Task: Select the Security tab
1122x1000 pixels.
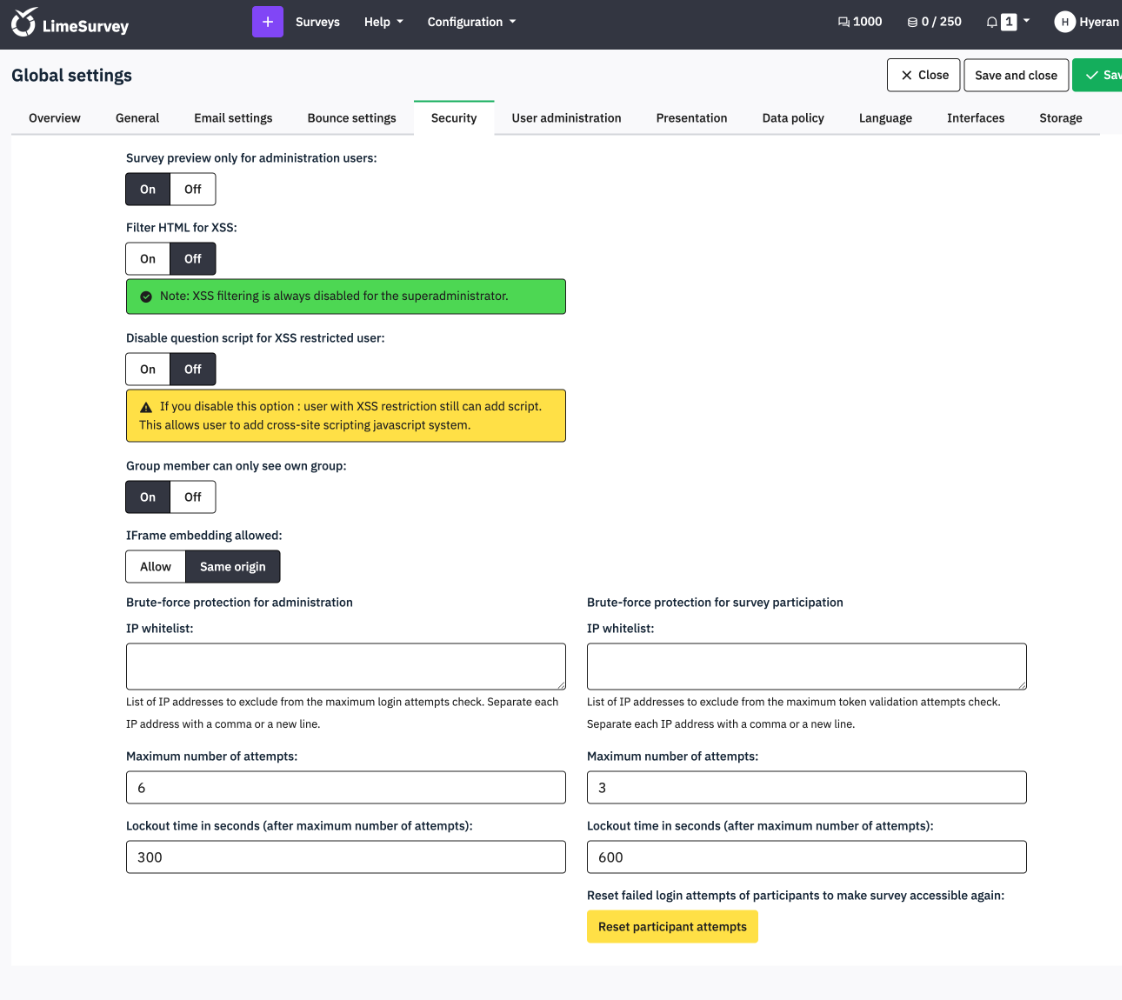Action: [x=454, y=118]
